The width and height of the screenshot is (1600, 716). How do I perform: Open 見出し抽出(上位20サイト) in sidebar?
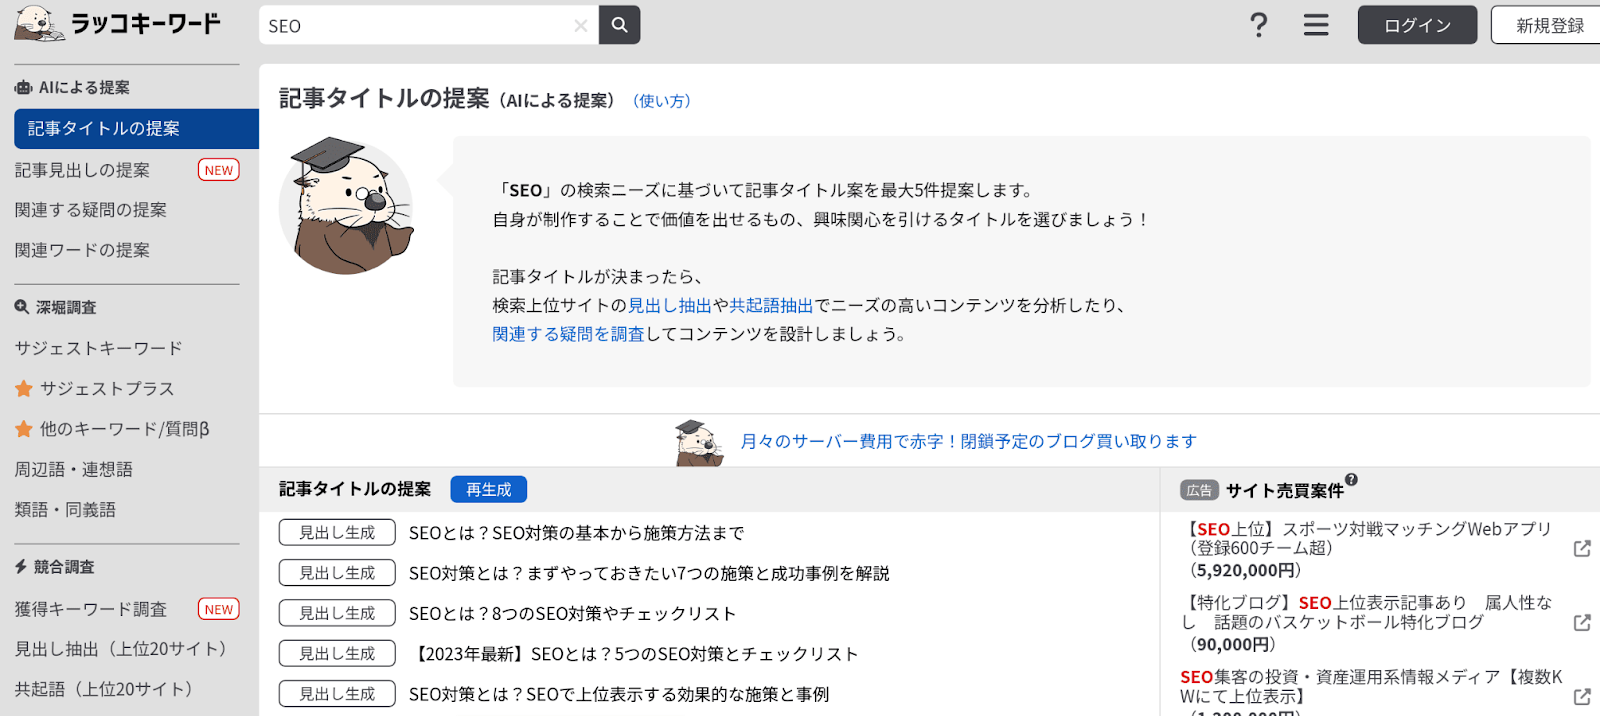[x=121, y=649]
